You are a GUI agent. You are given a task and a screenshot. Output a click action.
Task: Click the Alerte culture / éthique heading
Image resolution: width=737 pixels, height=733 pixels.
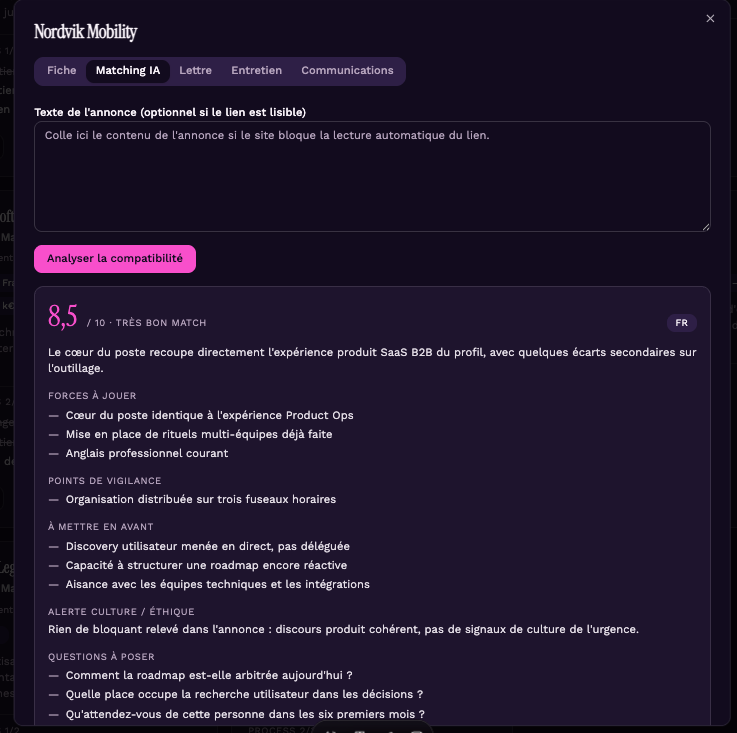point(121,612)
